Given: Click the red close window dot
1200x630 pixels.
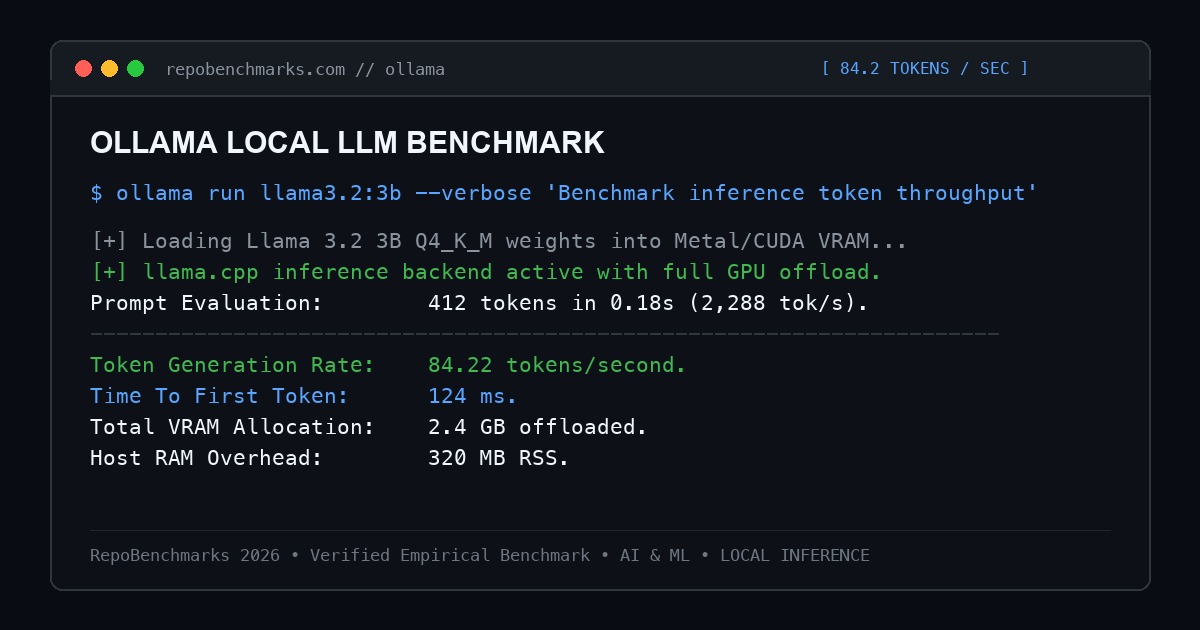Looking at the screenshot, I should [84, 69].
